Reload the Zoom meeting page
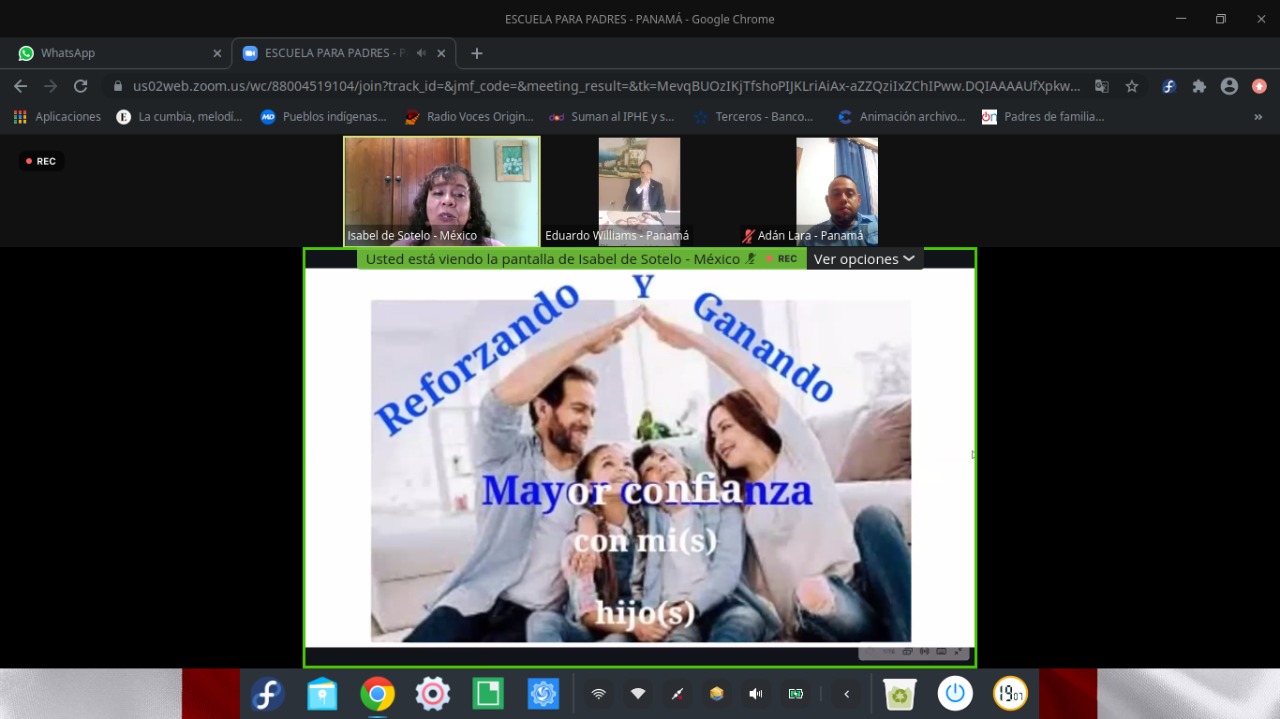 coord(81,86)
